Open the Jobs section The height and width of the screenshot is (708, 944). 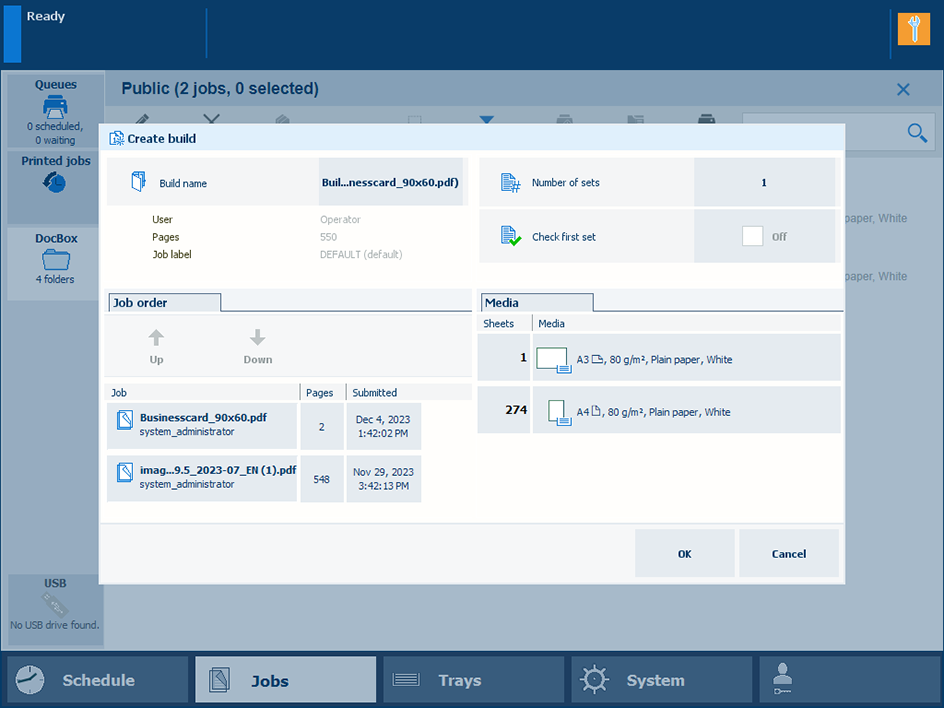coord(285,680)
